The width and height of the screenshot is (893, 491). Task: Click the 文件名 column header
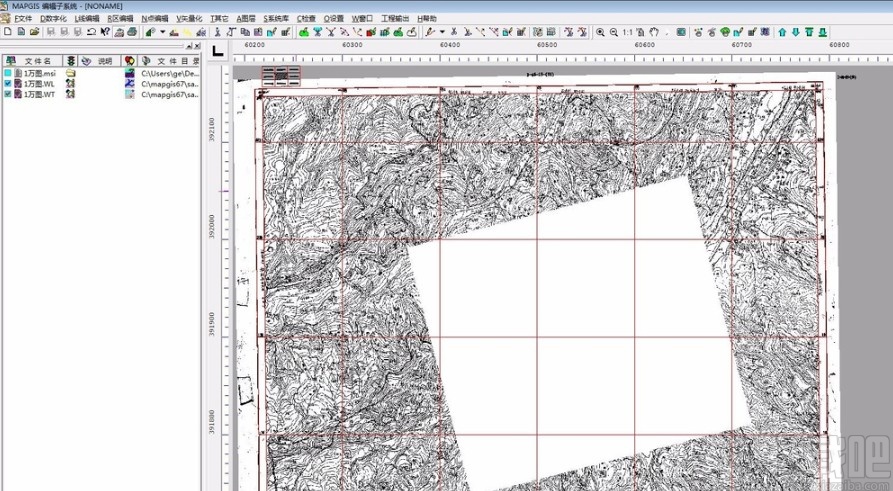[x=40, y=61]
